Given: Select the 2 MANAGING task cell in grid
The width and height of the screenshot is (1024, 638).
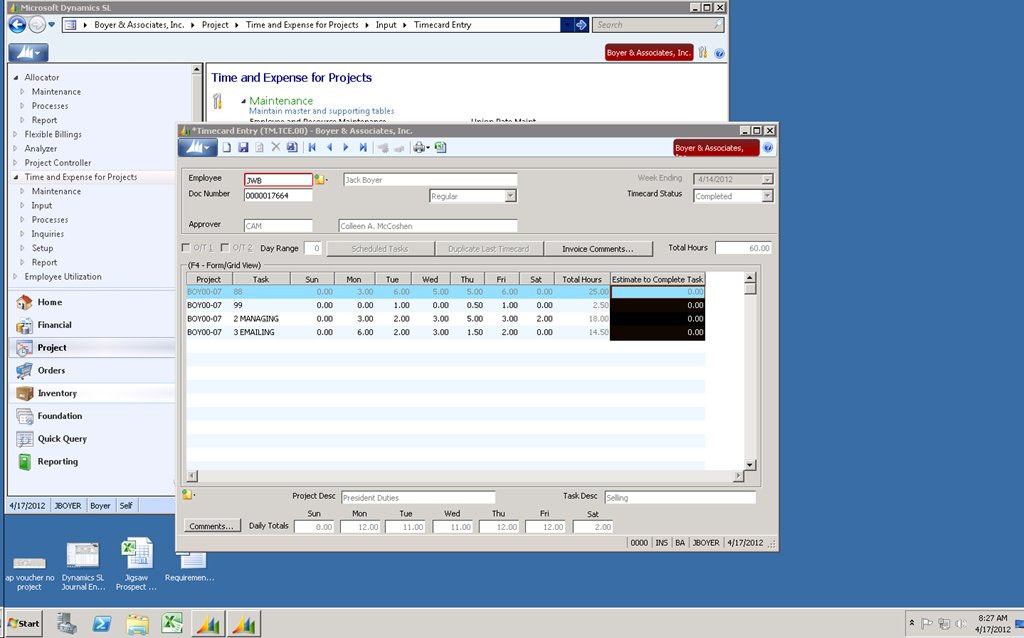Looking at the screenshot, I should (261, 319).
